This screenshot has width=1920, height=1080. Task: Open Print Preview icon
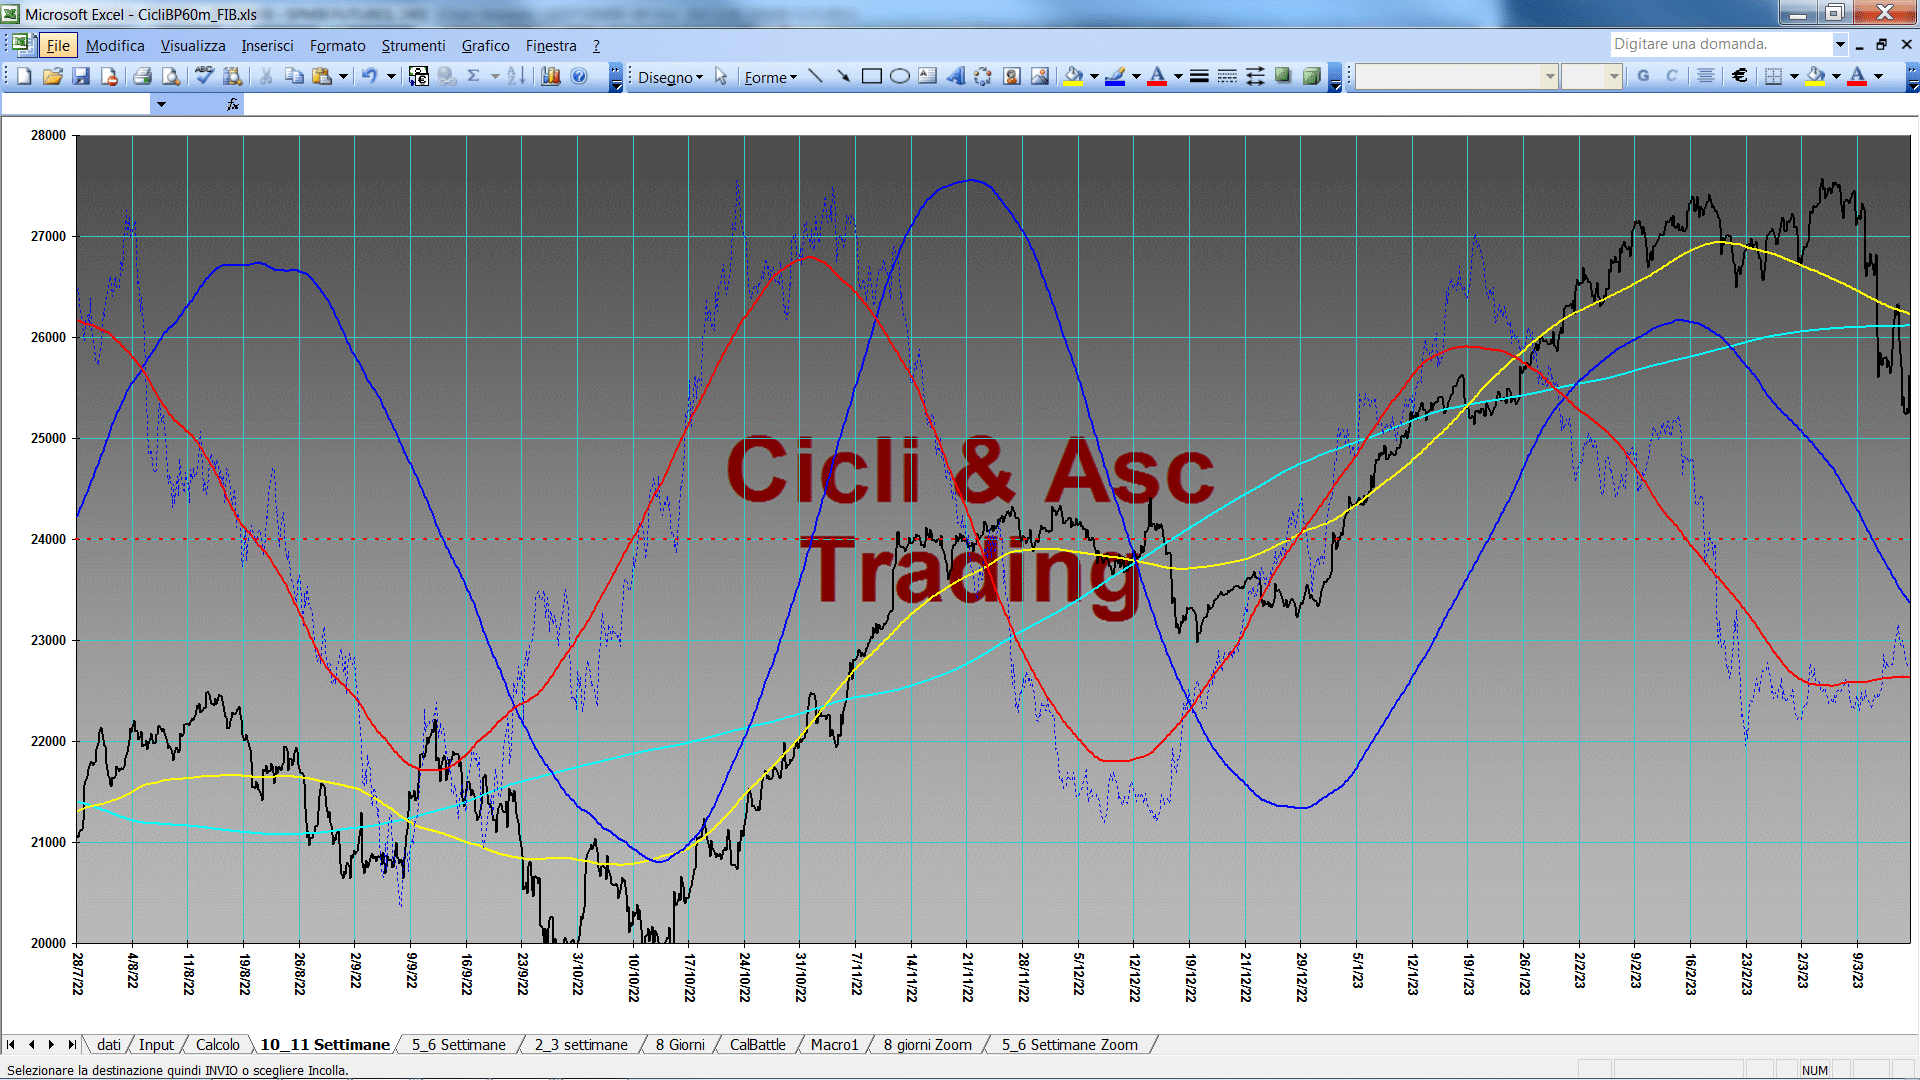(x=171, y=76)
